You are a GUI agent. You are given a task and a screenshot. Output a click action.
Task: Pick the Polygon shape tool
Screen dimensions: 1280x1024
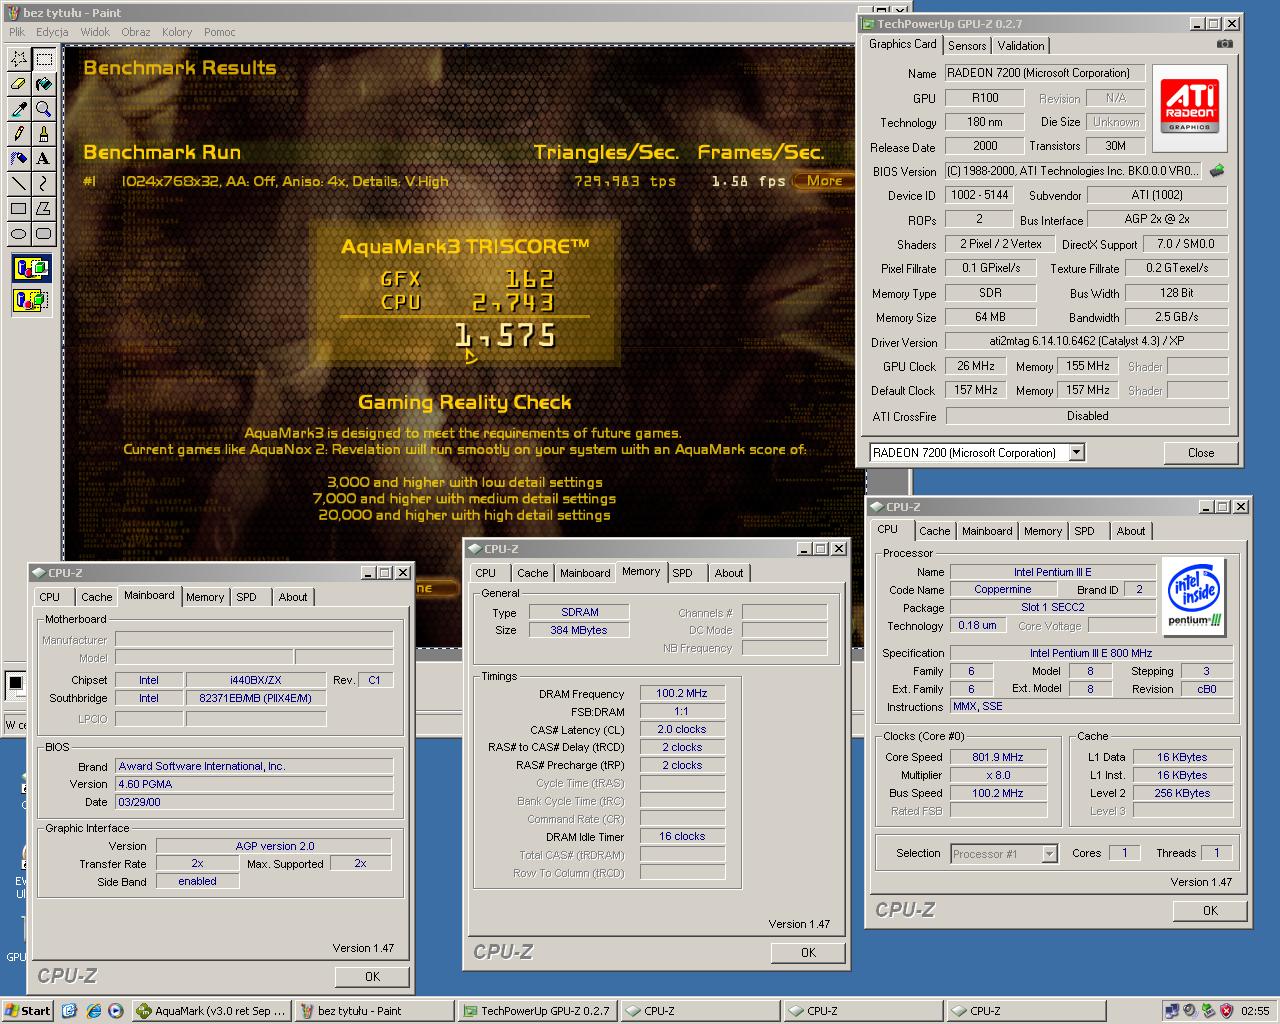point(43,209)
